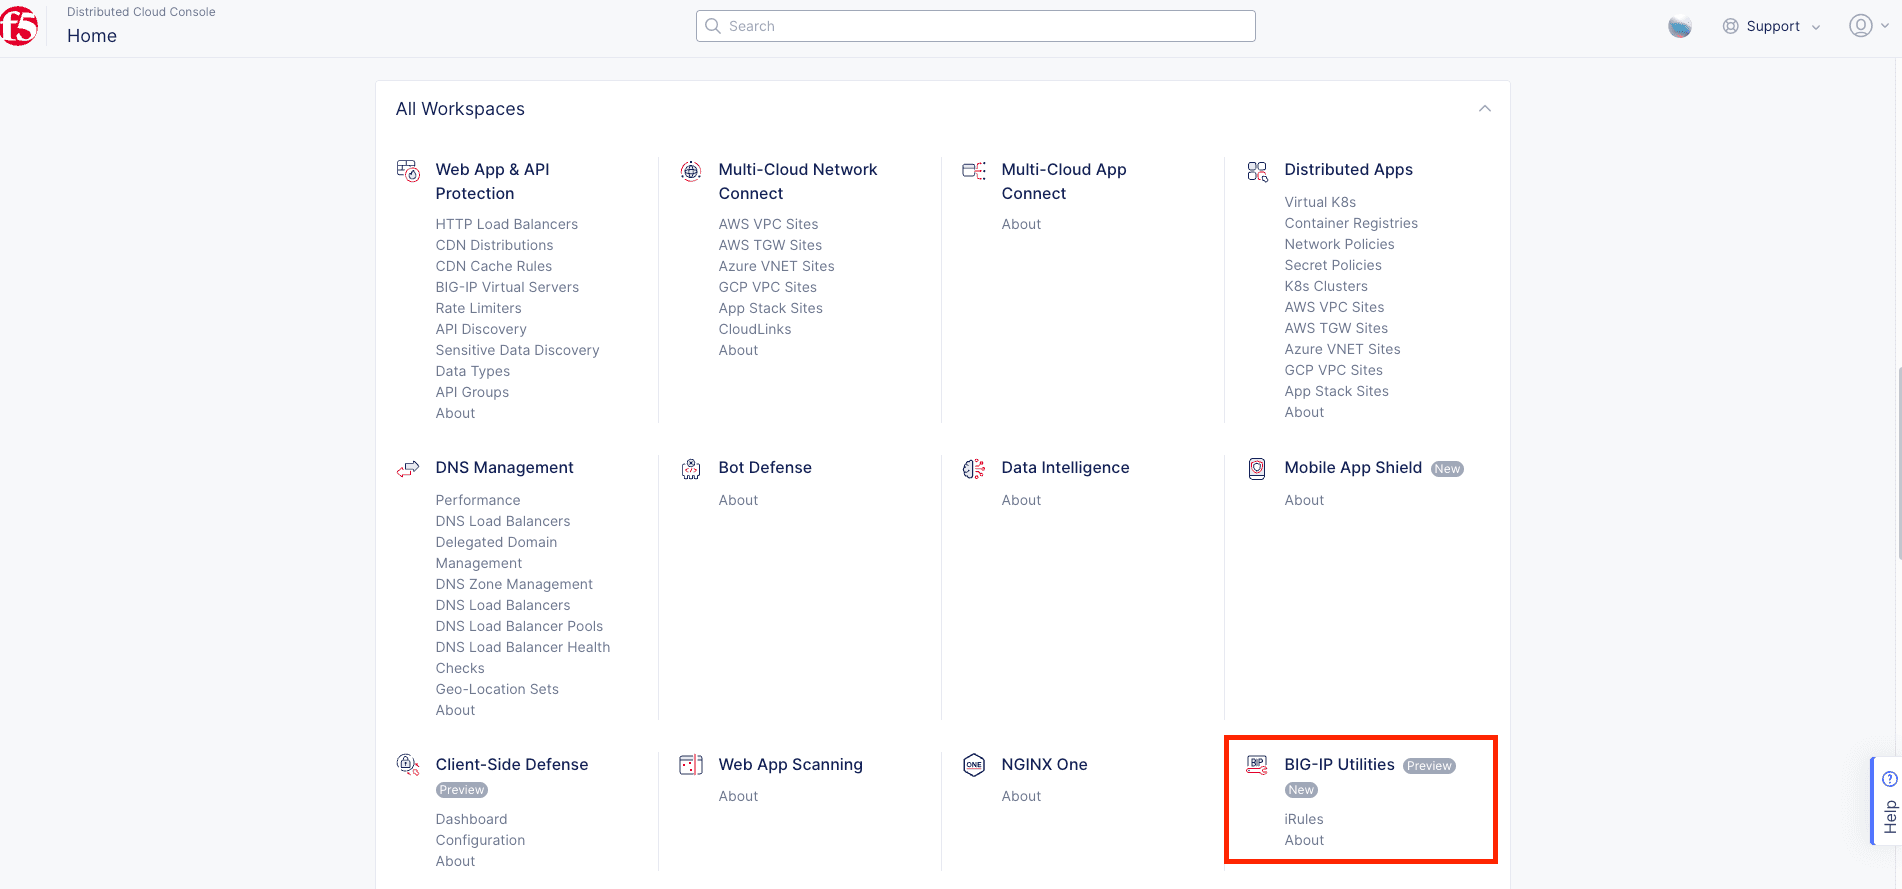
Task: Open the Data Intelligence workspace icon
Action: (x=974, y=469)
